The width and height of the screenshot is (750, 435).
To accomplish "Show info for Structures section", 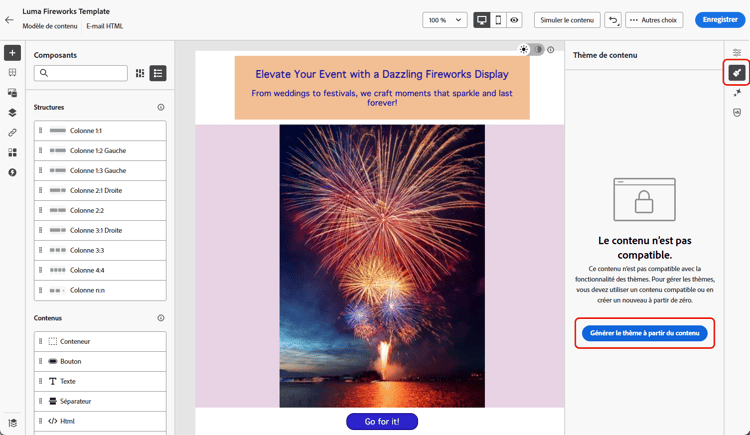I will [x=161, y=107].
